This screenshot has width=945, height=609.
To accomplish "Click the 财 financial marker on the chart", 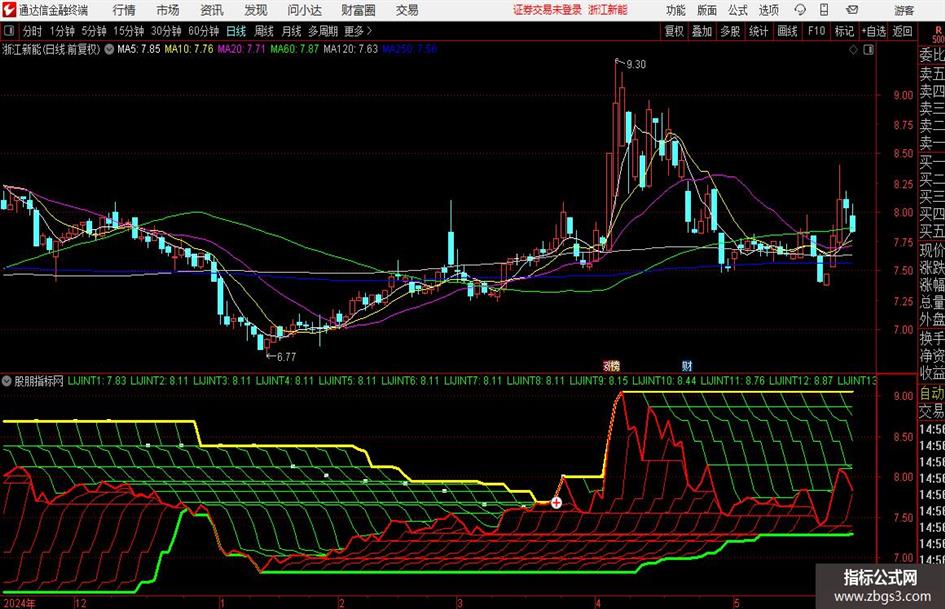I will click(687, 365).
